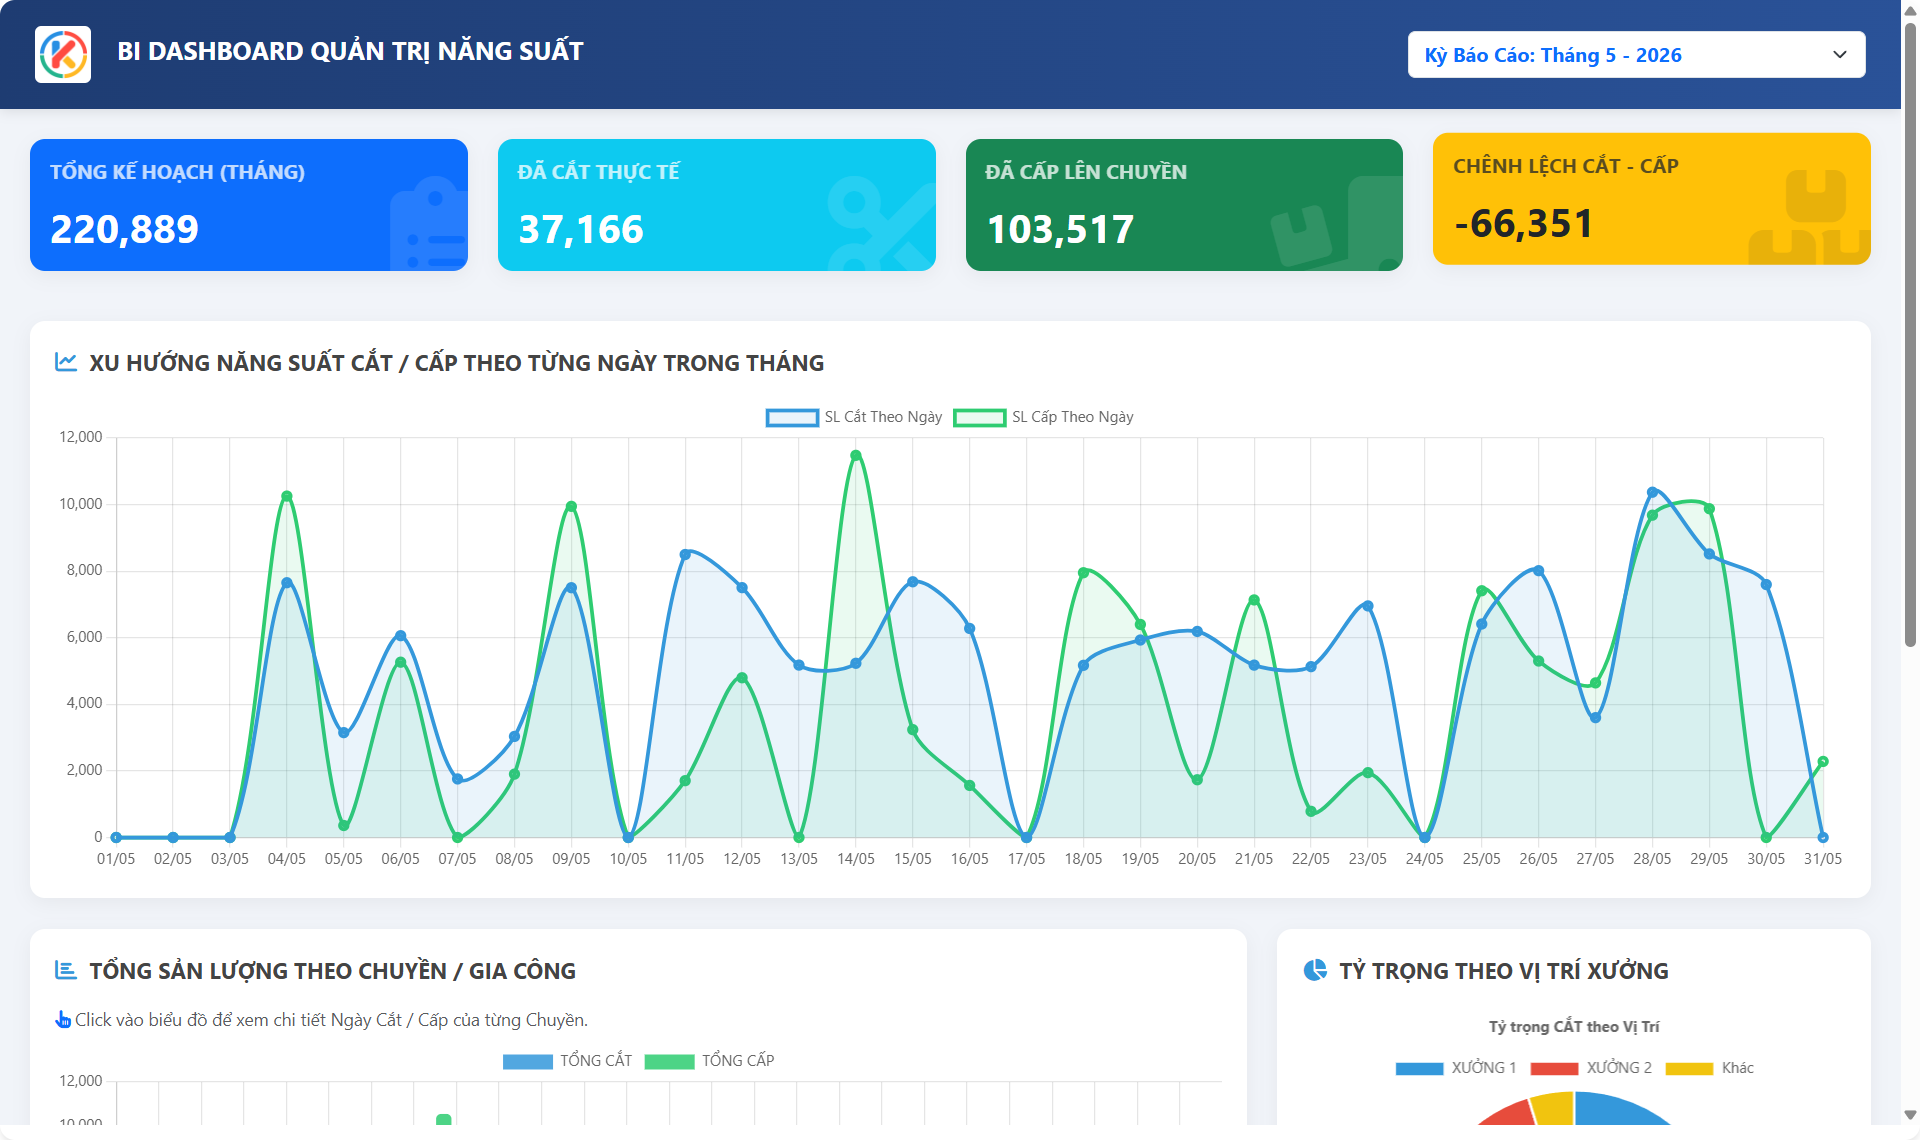Screen dimensions: 1920x1140
Task: Click the TỔNG KẾ HOẠCH (THÁNG) card
Action: coord(249,205)
